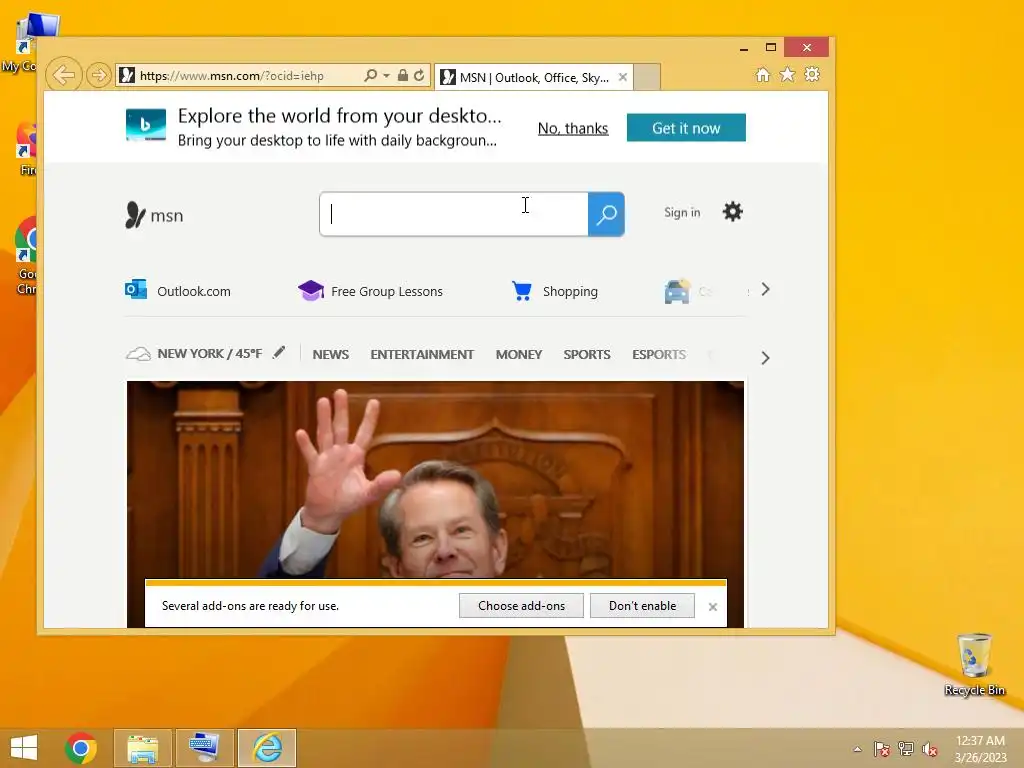This screenshot has height=768, width=1024.
Task: Select the Firefox desktop shortcut
Action: click(26, 150)
